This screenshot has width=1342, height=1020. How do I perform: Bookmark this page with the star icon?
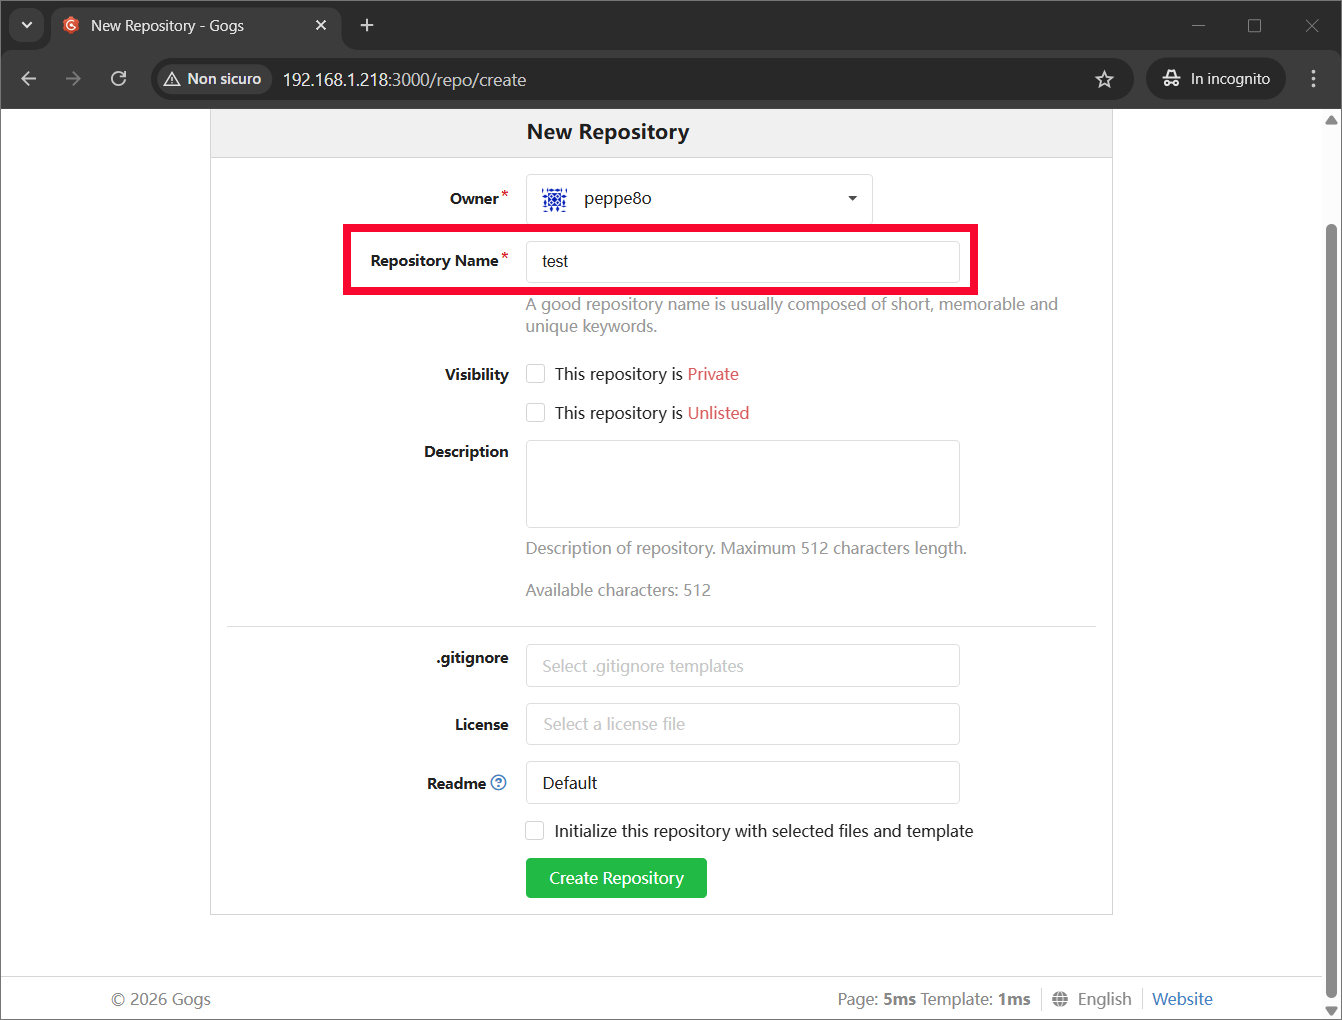coord(1104,78)
